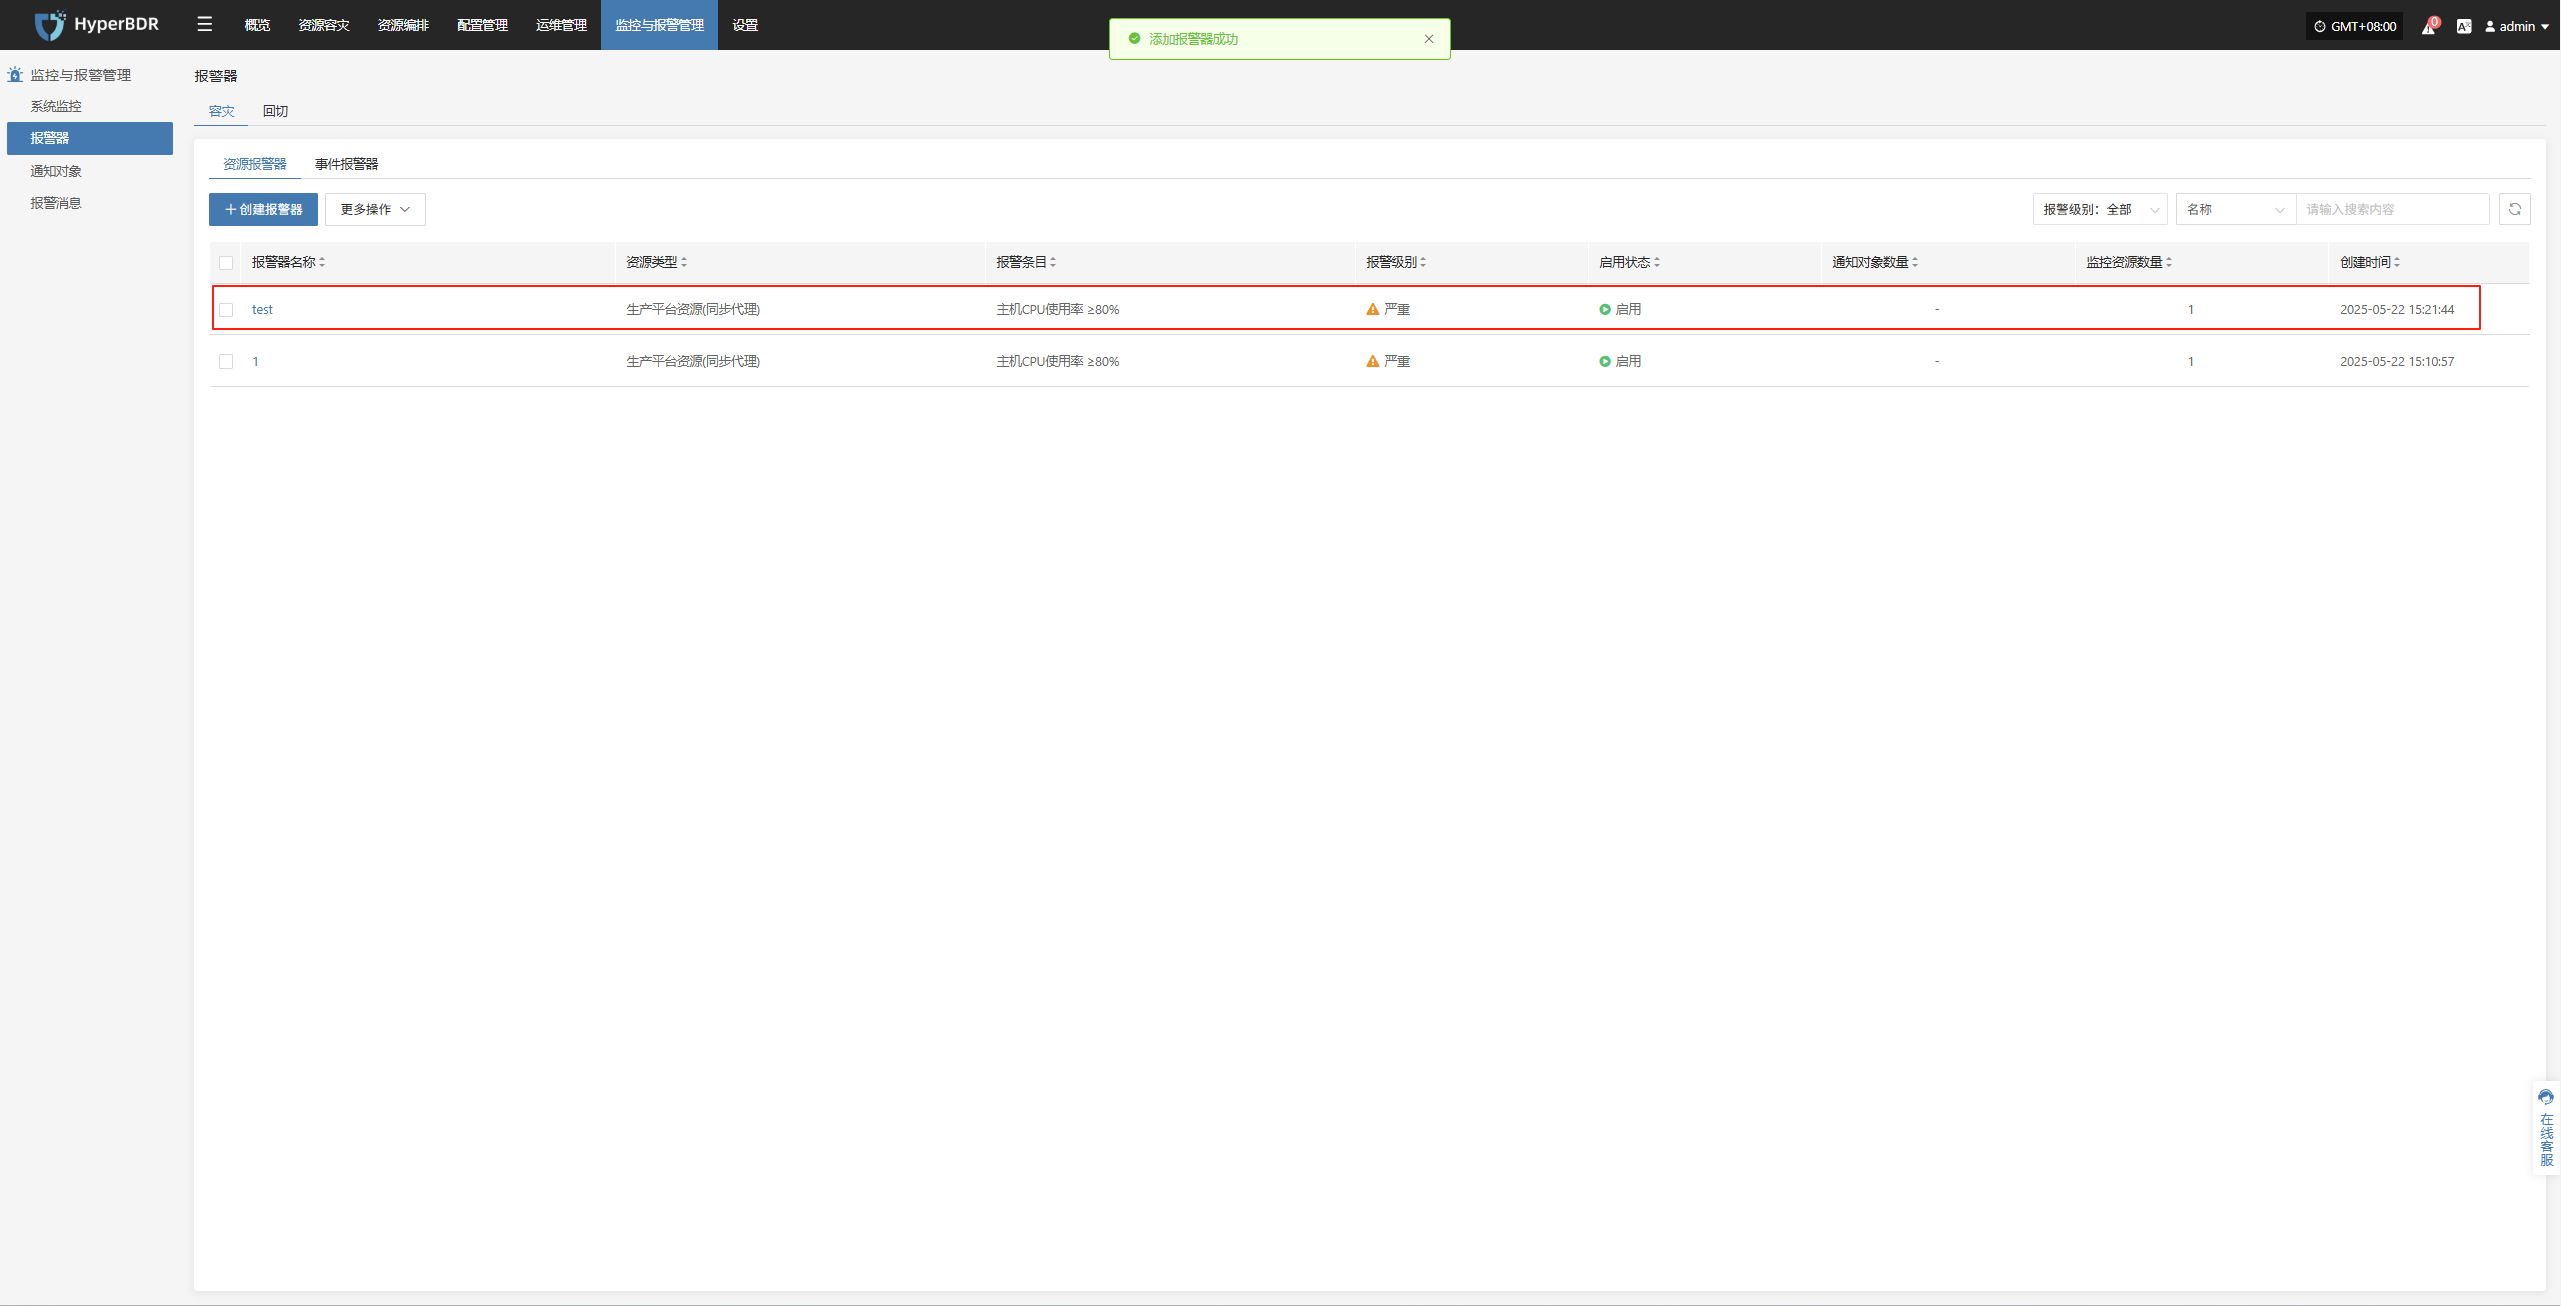Click 主机CPU使用率 ≥80% in test row

(1057, 310)
